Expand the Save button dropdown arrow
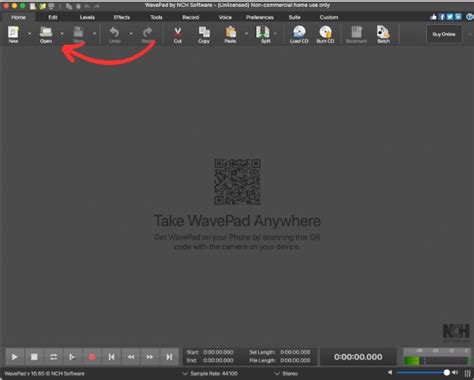This screenshot has height=380, width=474. pos(94,34)
